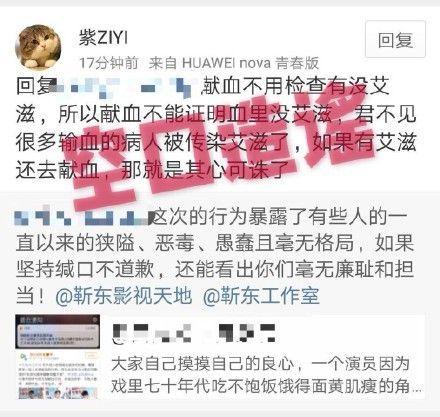This screenshot has width=440, height=417.
Task: Open the dark top screenshot in card thumbnail
Action: pos(57,331)
